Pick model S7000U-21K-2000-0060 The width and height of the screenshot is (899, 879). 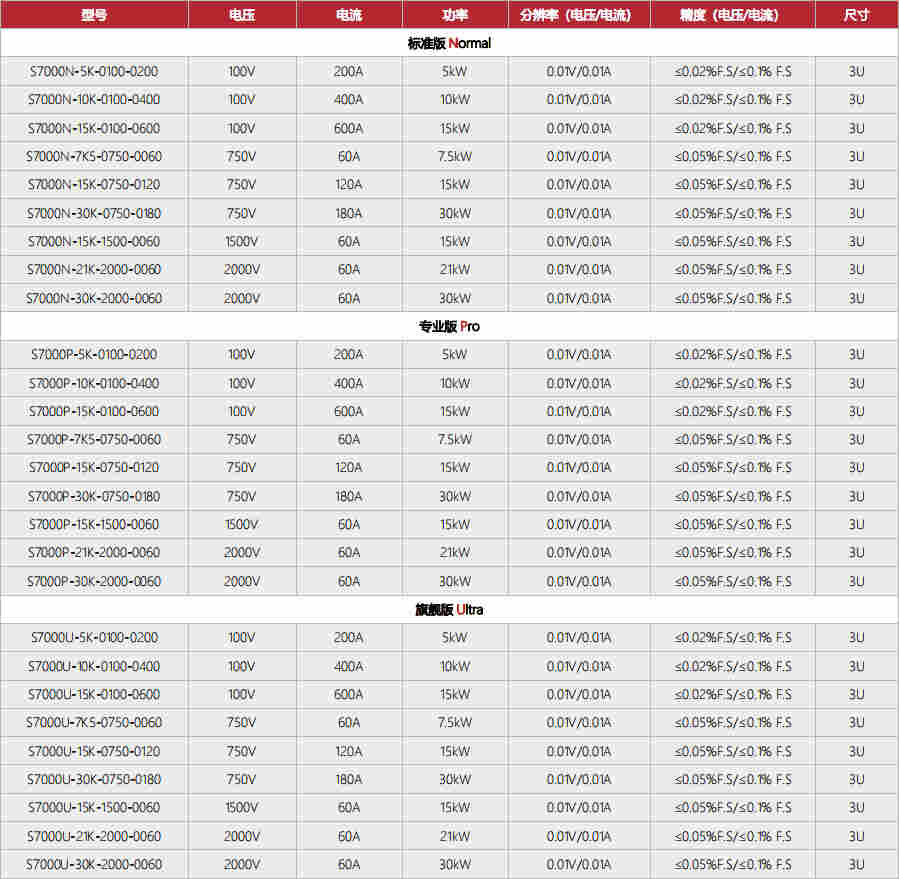[94, 836]
